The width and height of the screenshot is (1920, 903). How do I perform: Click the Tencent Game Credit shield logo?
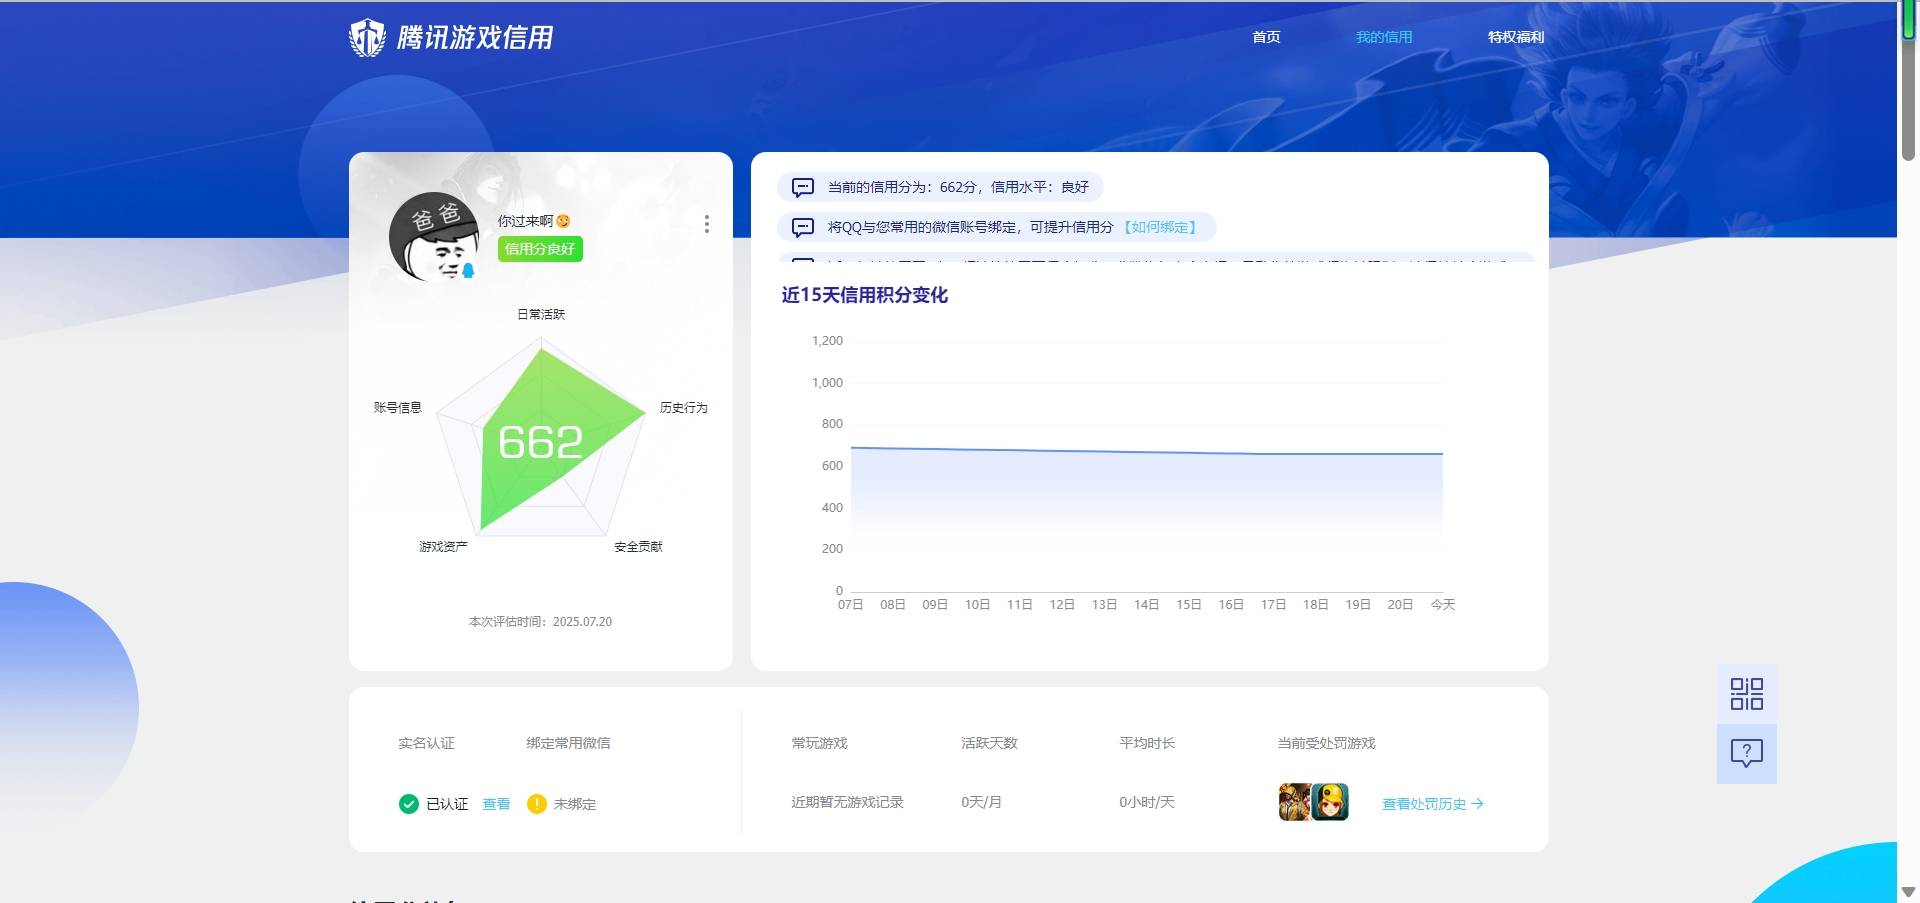click(367, 38)
